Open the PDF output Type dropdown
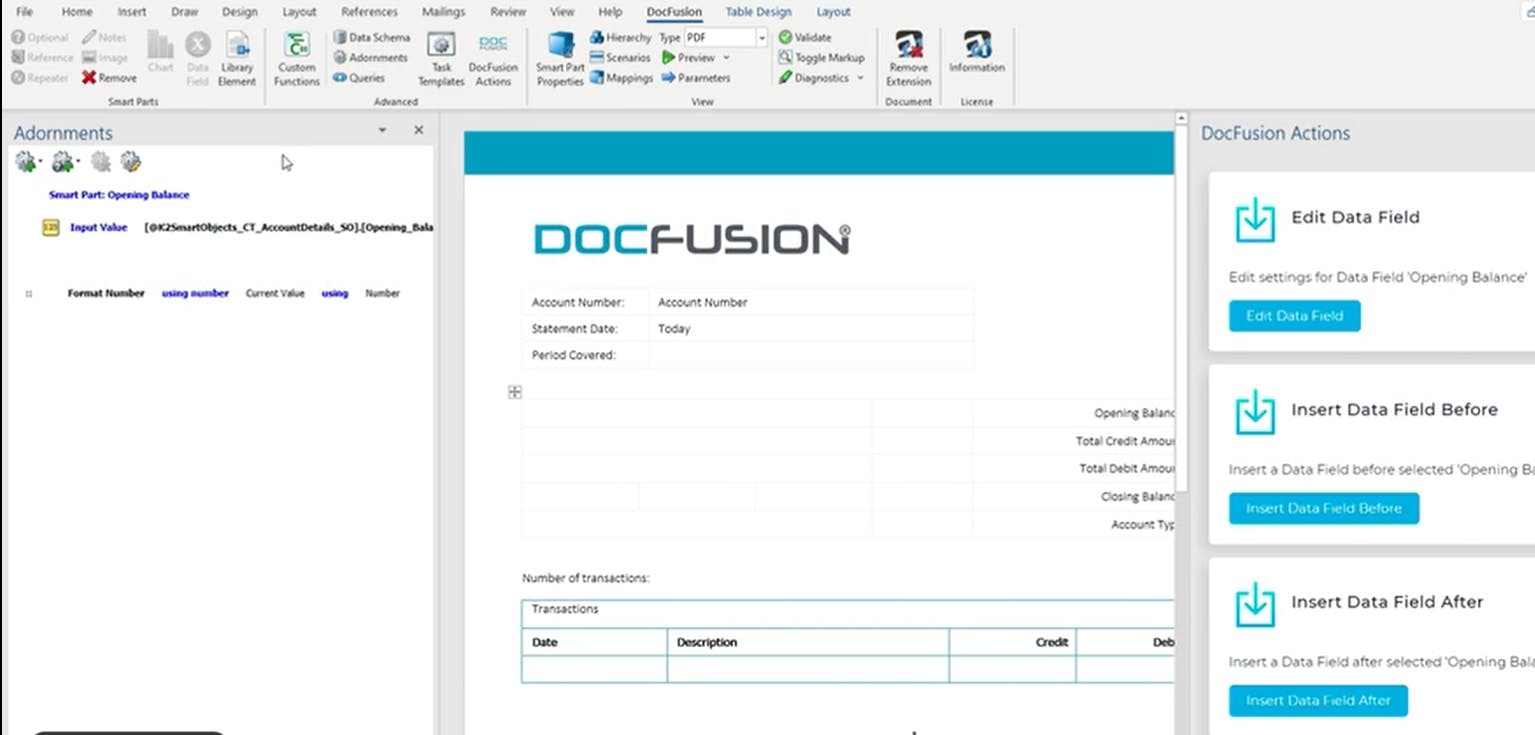Image resolution: width=1535 pixels, height=735 pixels. coord(760,36)
